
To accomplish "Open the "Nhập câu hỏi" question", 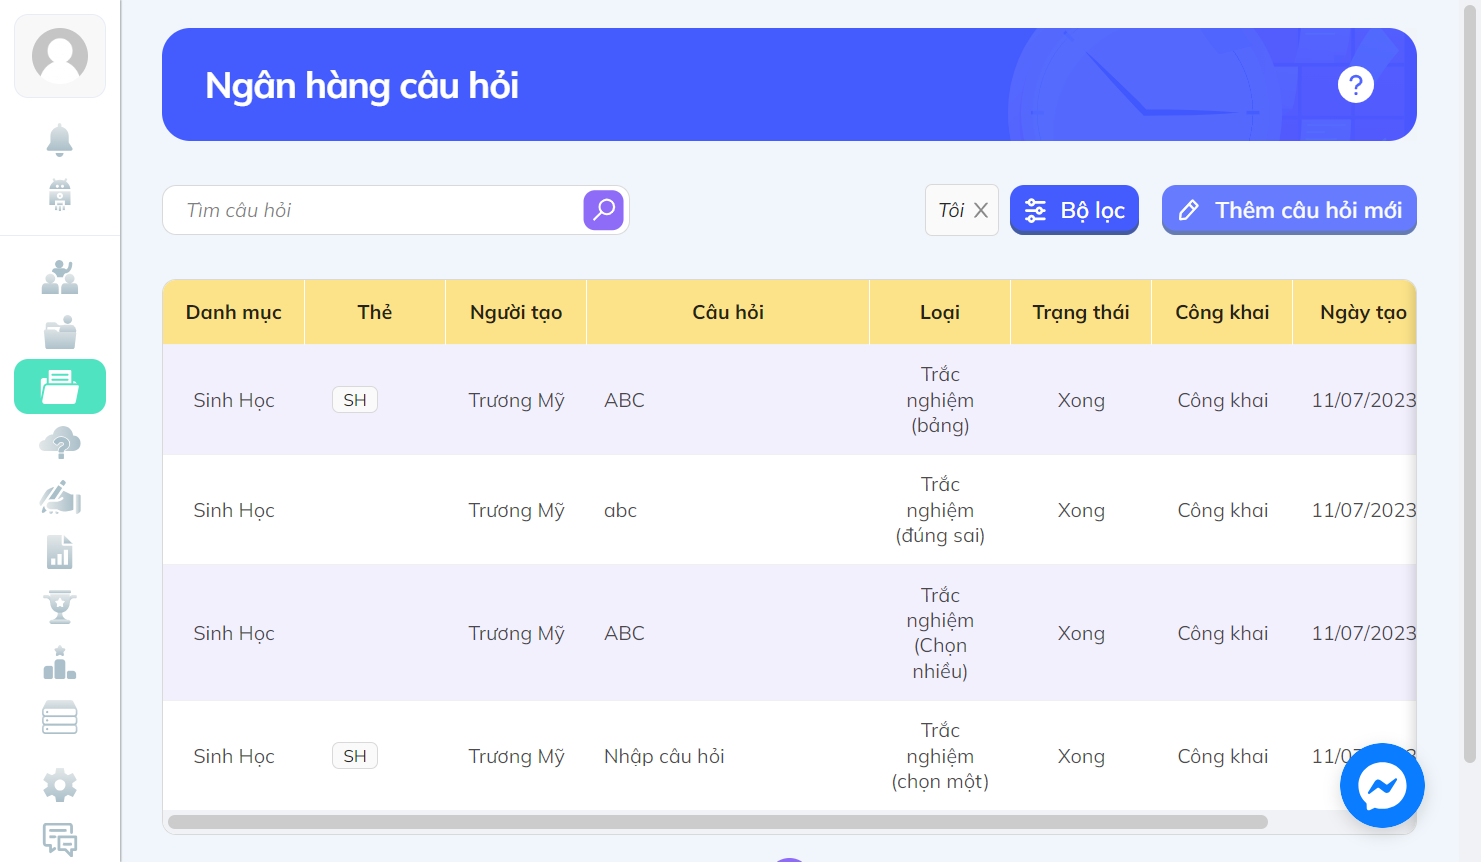I will click(664, 756).
